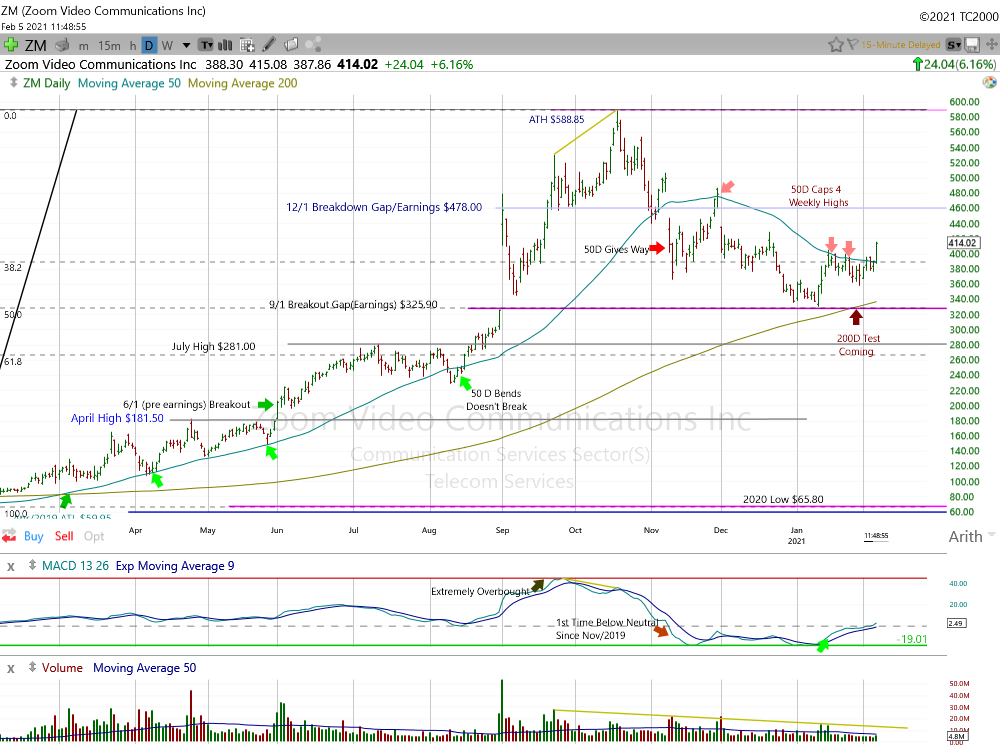1000x750 pixels.
Task: Close the Volume indicator pane
Action: click(11, 668)
